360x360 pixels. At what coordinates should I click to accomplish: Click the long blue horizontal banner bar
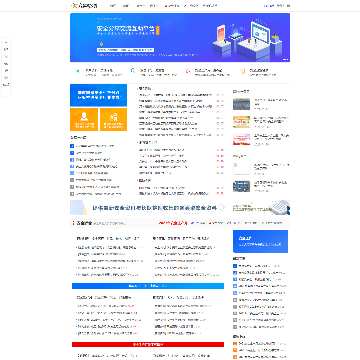point(148,286)
